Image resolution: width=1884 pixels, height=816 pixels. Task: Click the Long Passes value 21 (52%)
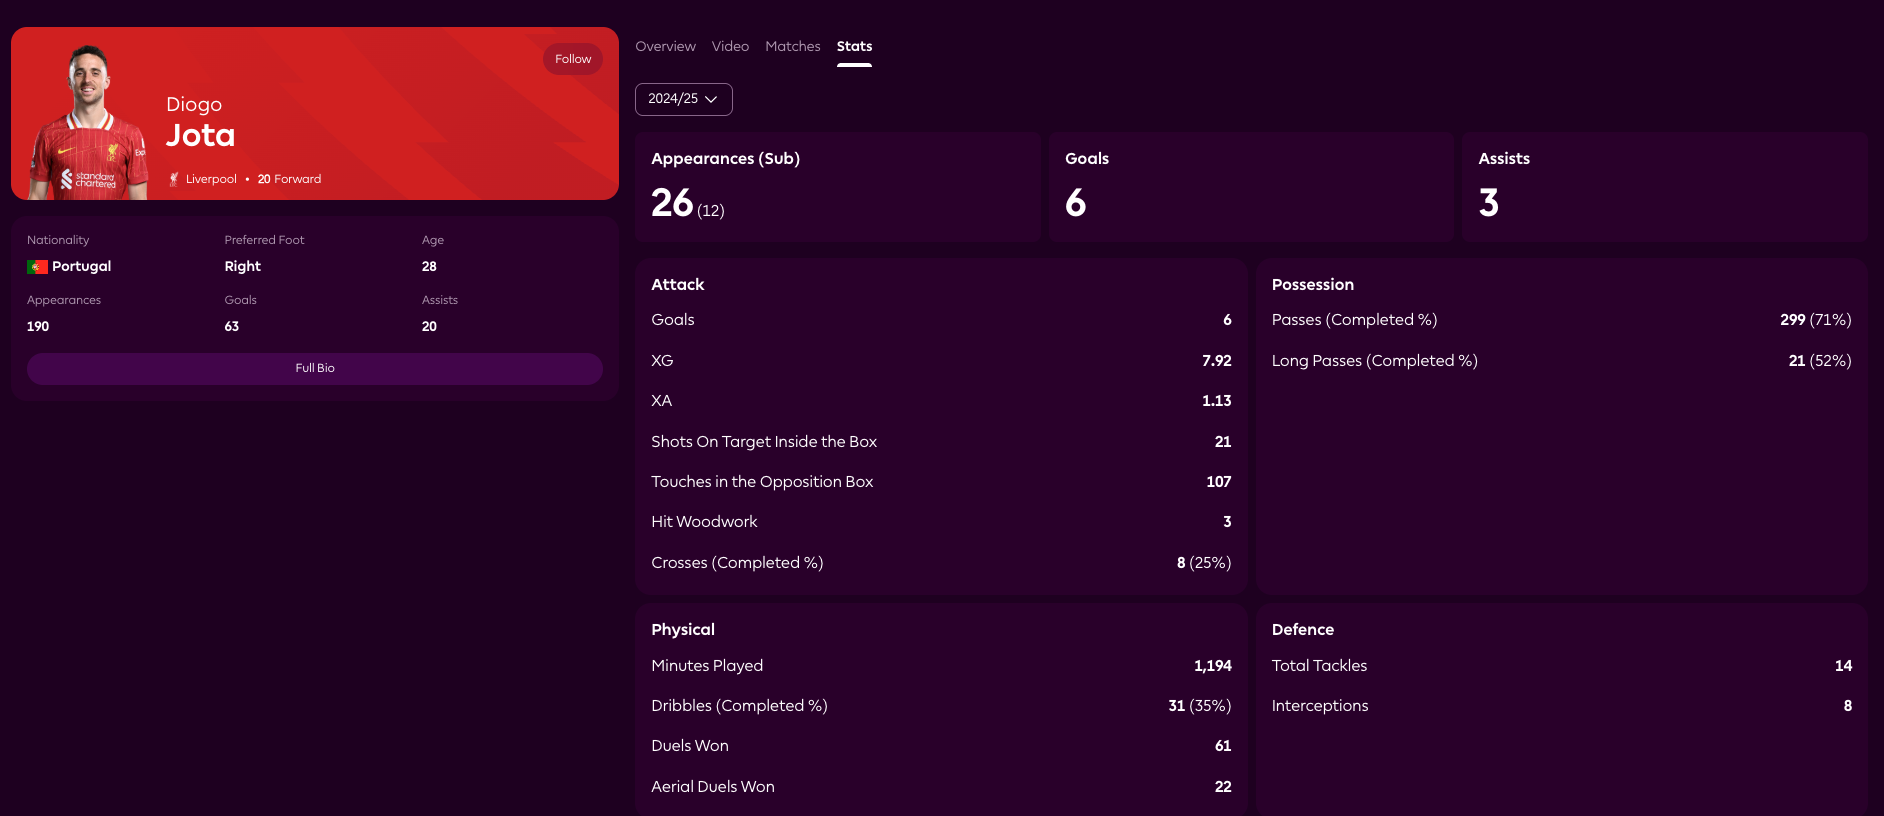[1820, 360]
